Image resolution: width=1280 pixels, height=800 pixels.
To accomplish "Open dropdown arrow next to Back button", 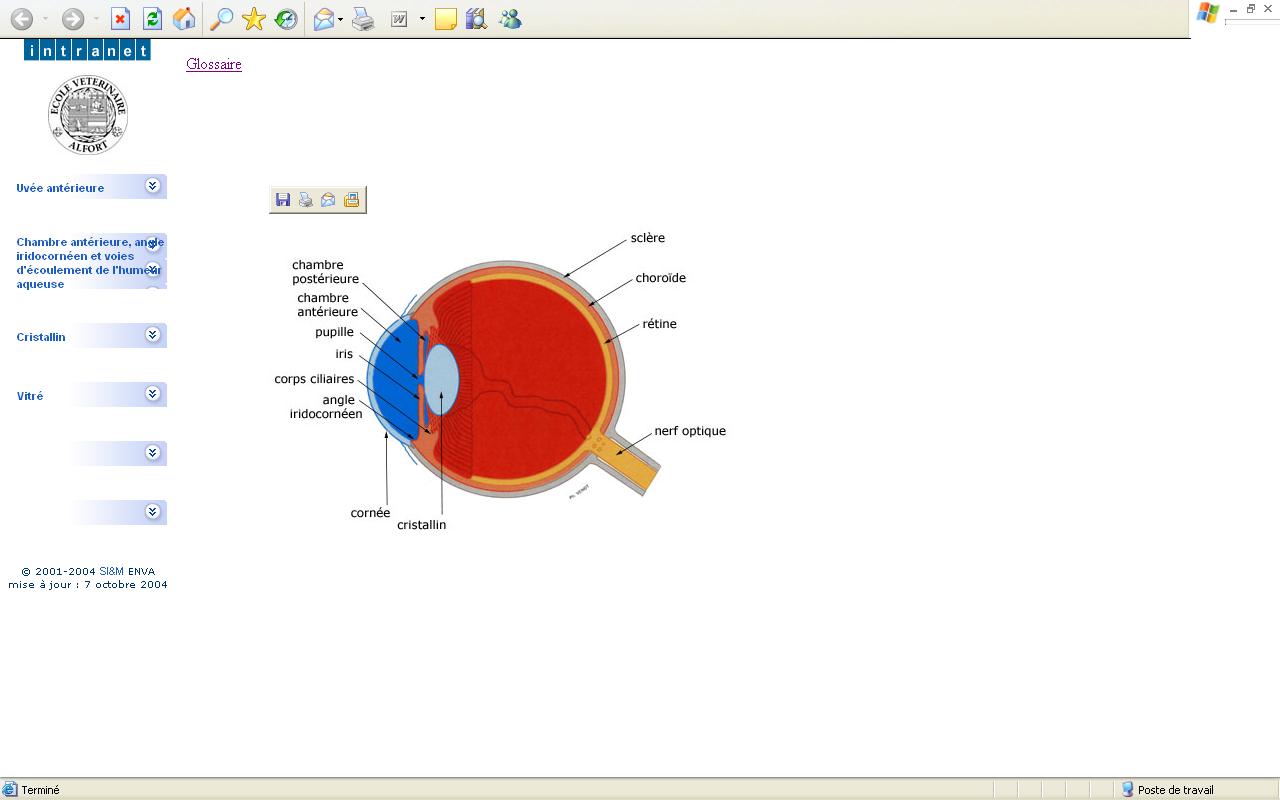I will 45,19.
